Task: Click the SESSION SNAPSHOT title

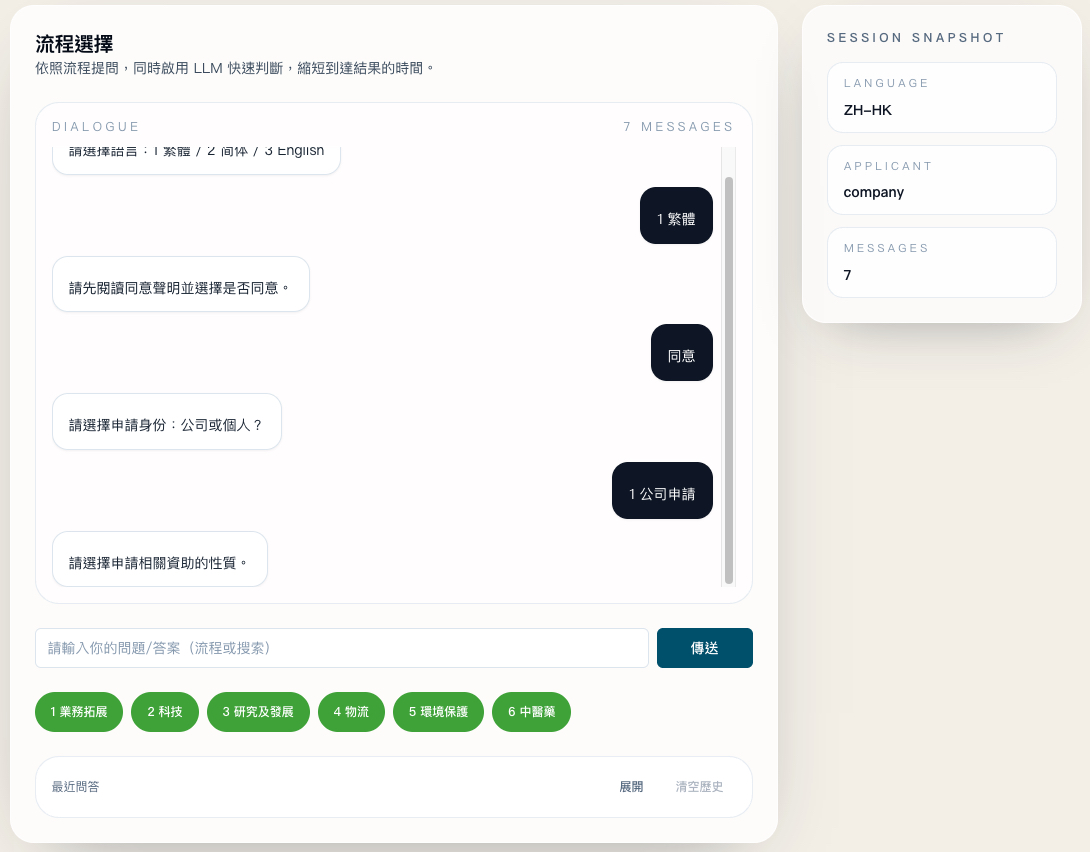Action: click(x=916, y=38)
